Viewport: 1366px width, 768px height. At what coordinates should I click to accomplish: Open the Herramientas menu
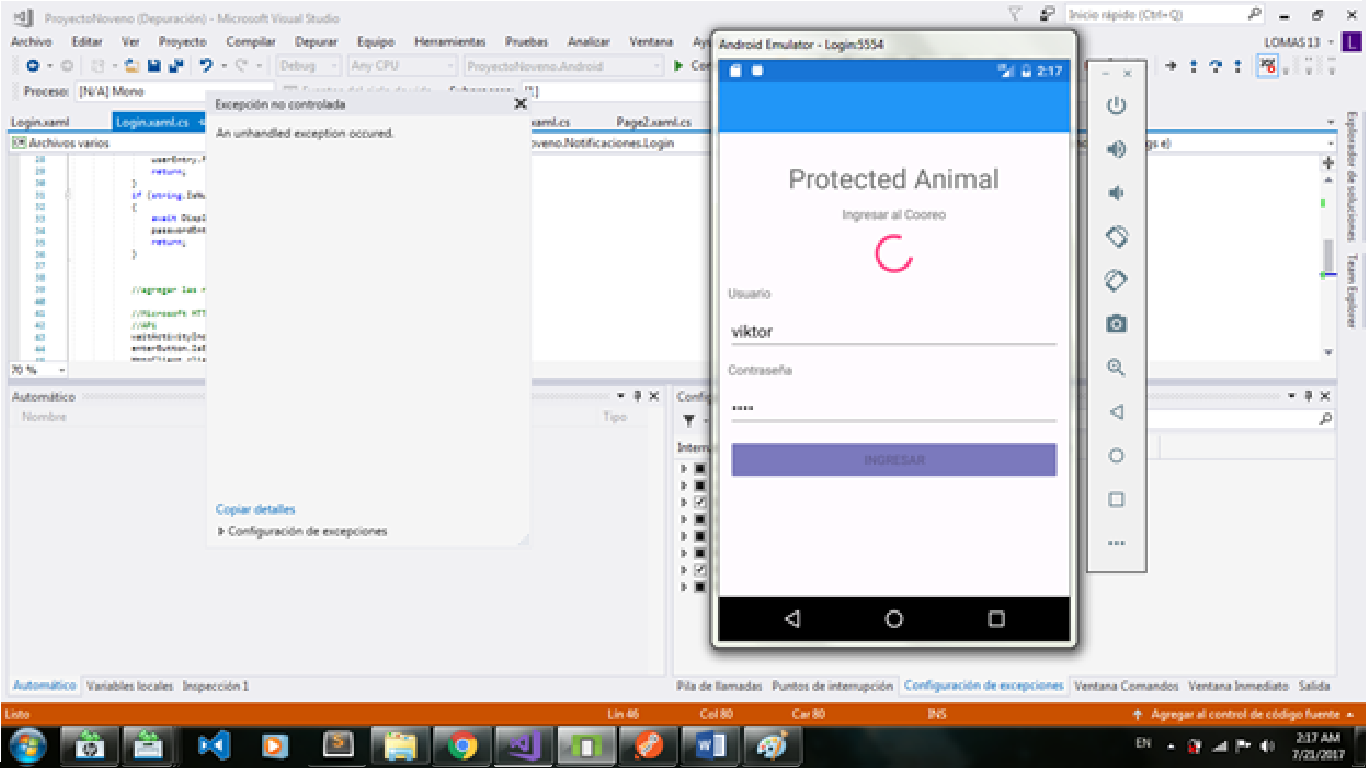click(x=449, y=42)
